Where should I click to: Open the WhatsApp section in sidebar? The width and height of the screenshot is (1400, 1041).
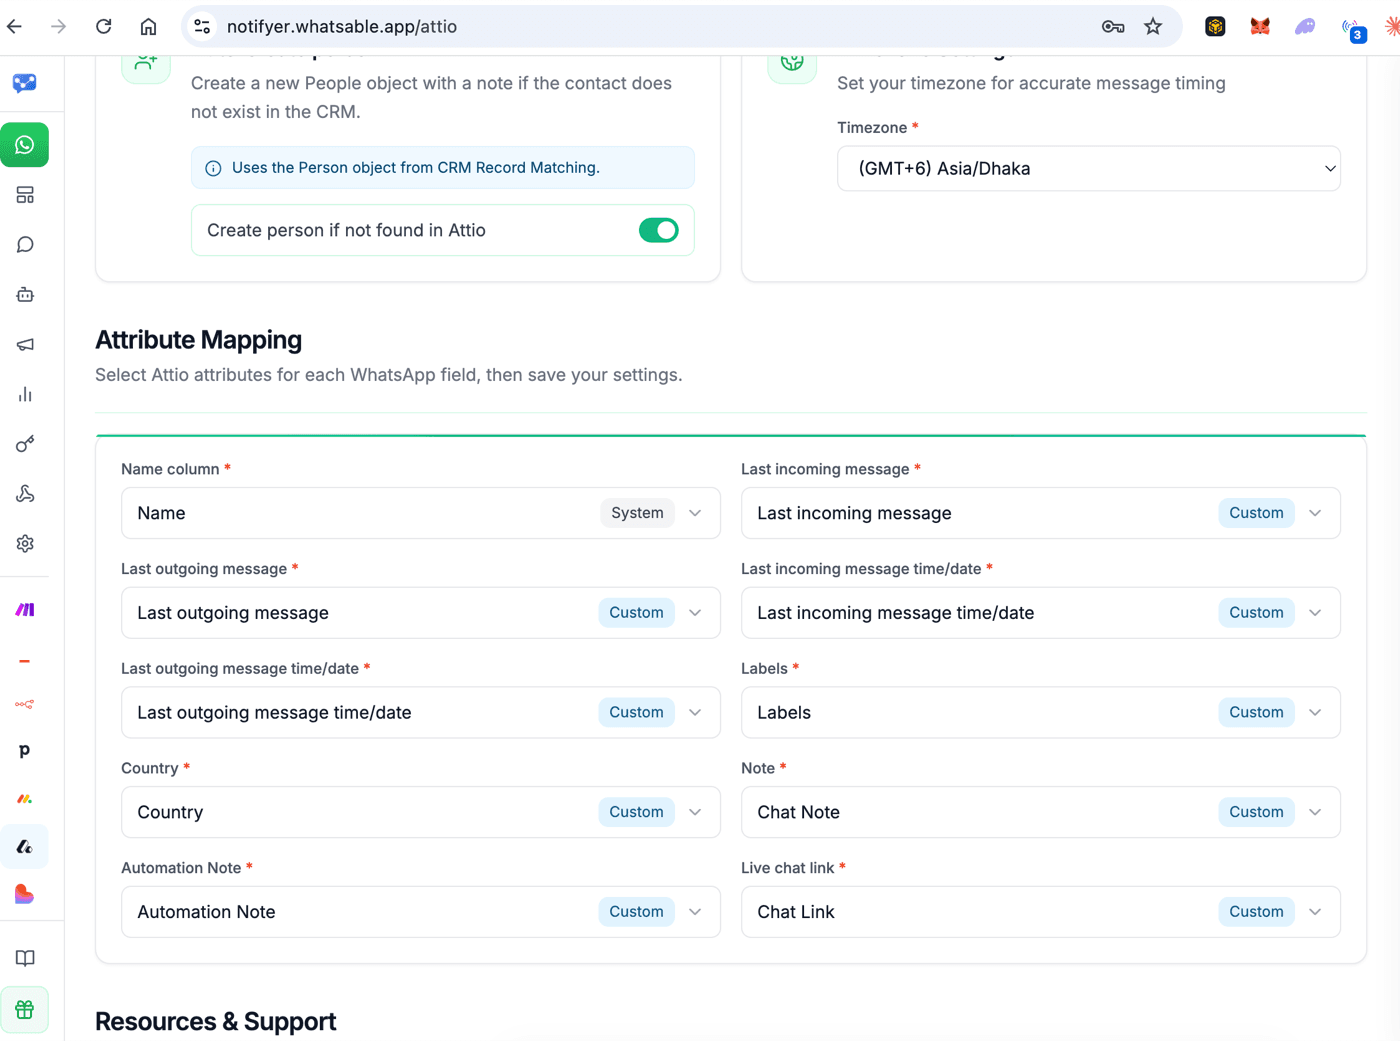(x=25, y=145)
